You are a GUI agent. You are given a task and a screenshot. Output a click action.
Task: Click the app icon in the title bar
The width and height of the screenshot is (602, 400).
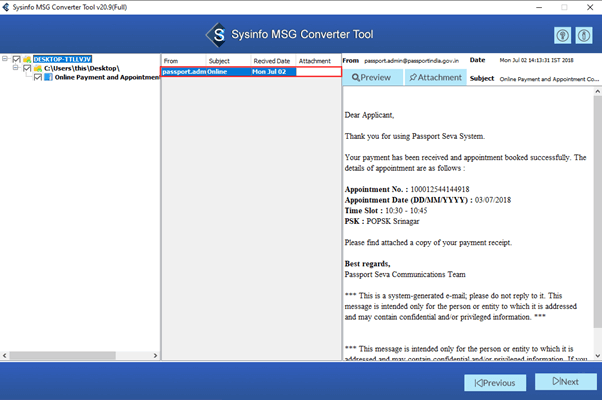click(x=6, y=7)
